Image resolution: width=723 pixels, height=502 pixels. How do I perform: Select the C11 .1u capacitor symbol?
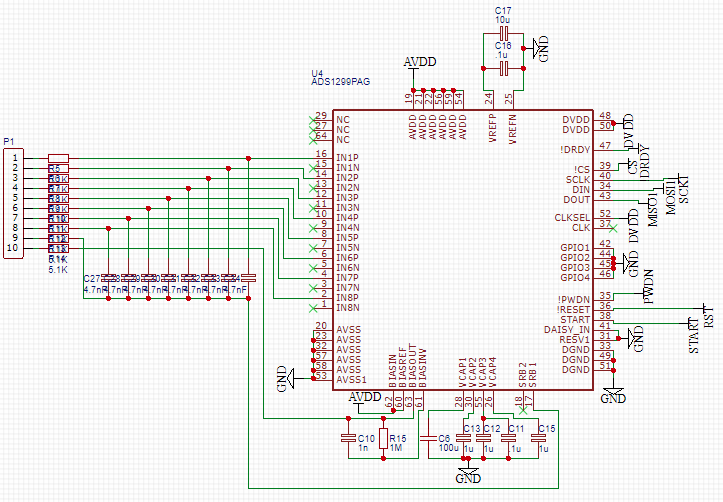tap(509, 438)
